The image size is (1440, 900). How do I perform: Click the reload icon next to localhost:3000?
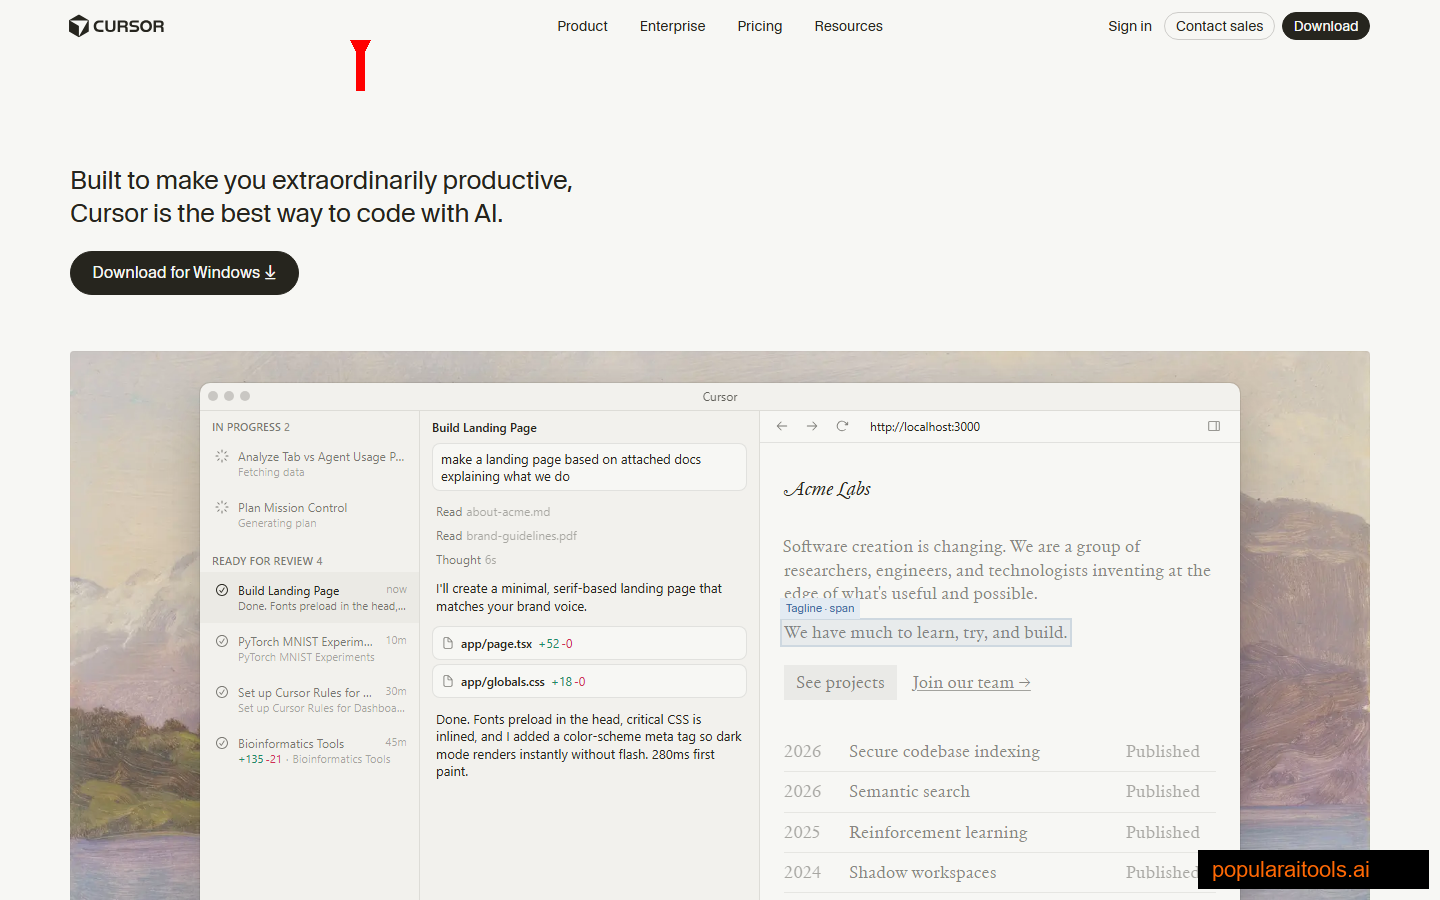pos(842,426)
